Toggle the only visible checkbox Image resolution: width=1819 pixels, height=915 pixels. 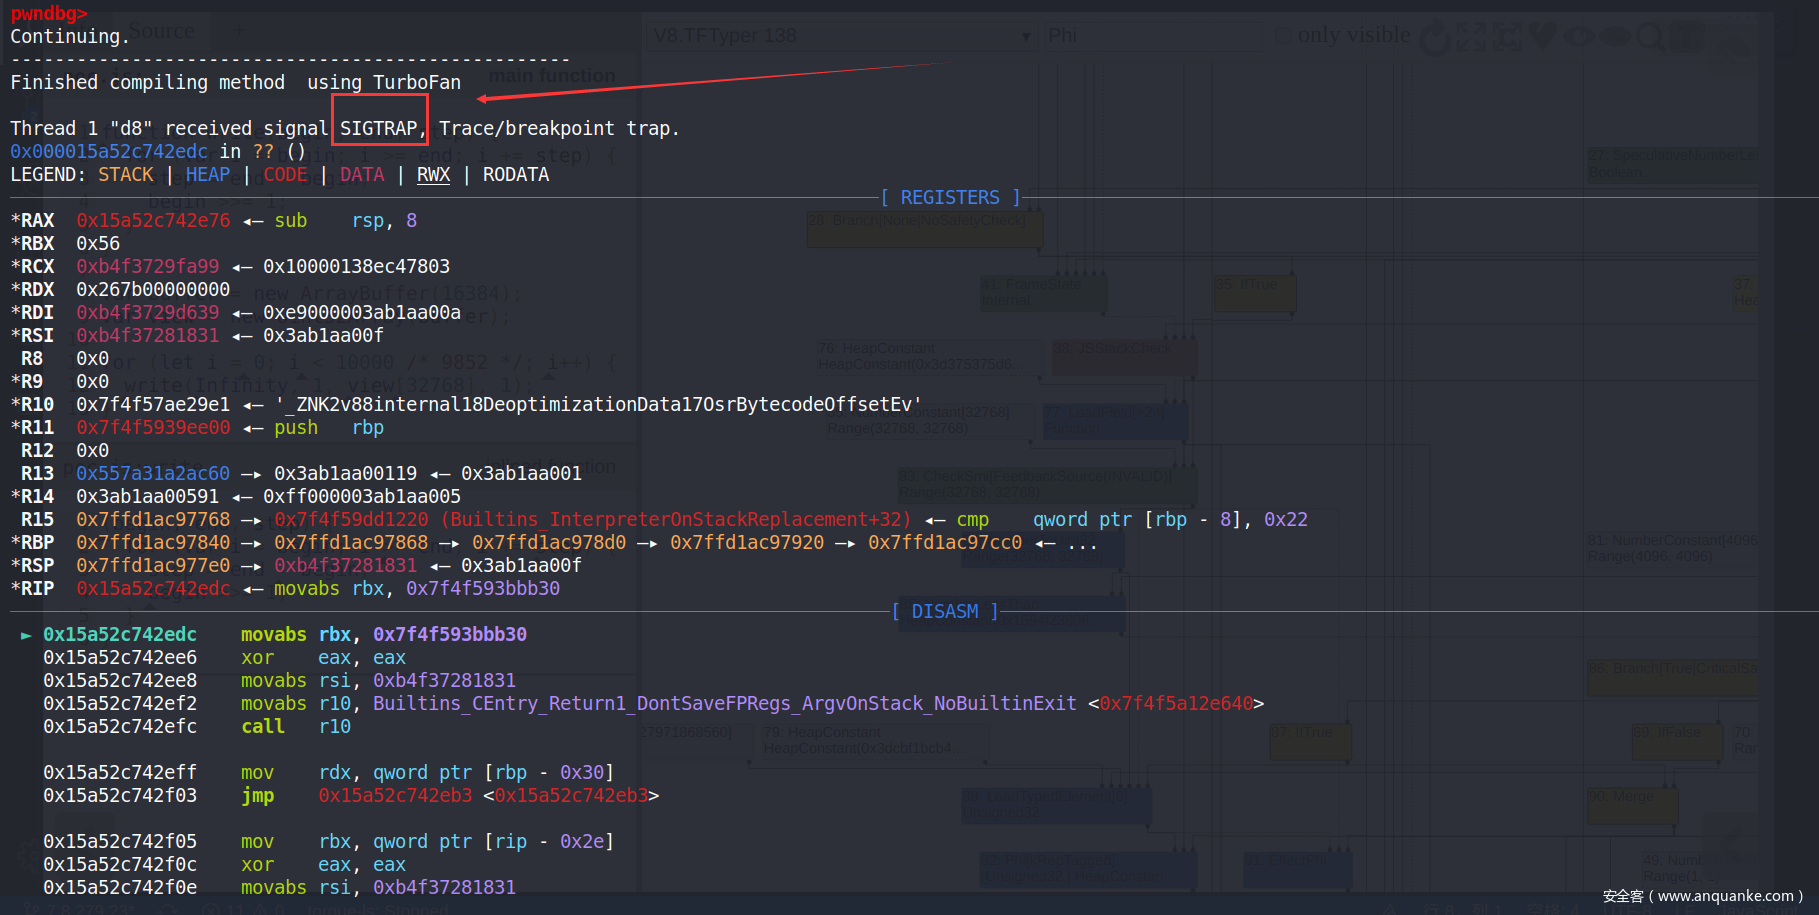[1283, 36]
